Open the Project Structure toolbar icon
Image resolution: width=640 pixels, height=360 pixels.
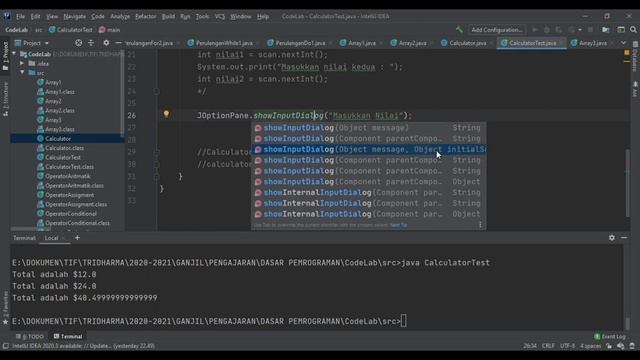(606, 29)
